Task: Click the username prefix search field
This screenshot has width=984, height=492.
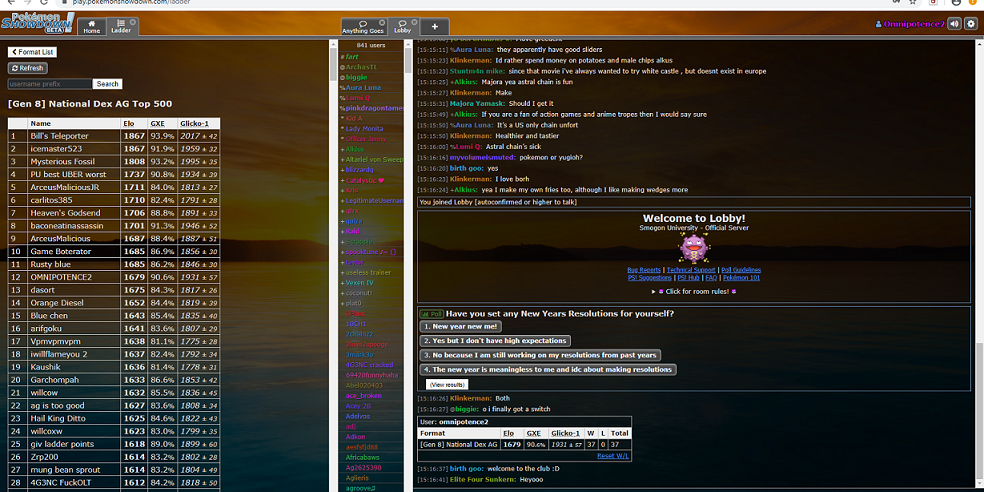Action: point(50,83)
